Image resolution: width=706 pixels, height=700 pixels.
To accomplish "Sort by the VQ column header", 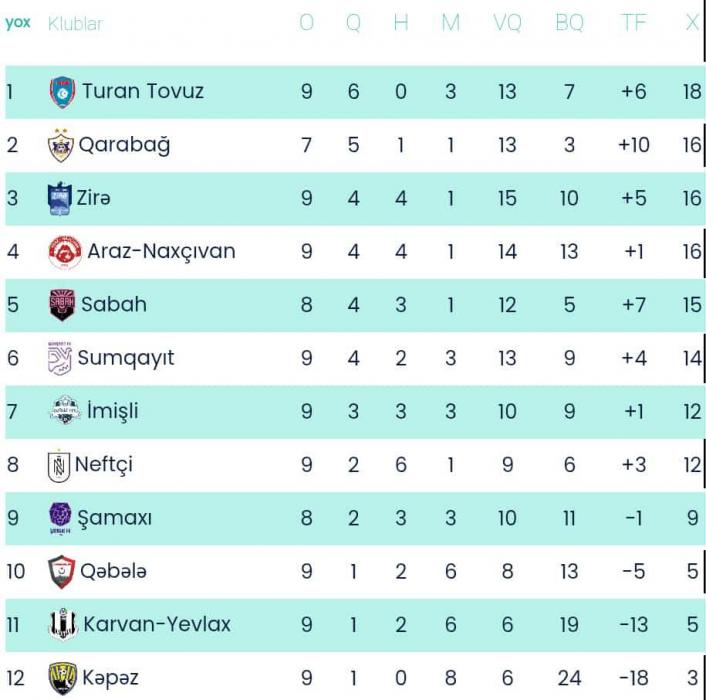I will pos(507,23).
